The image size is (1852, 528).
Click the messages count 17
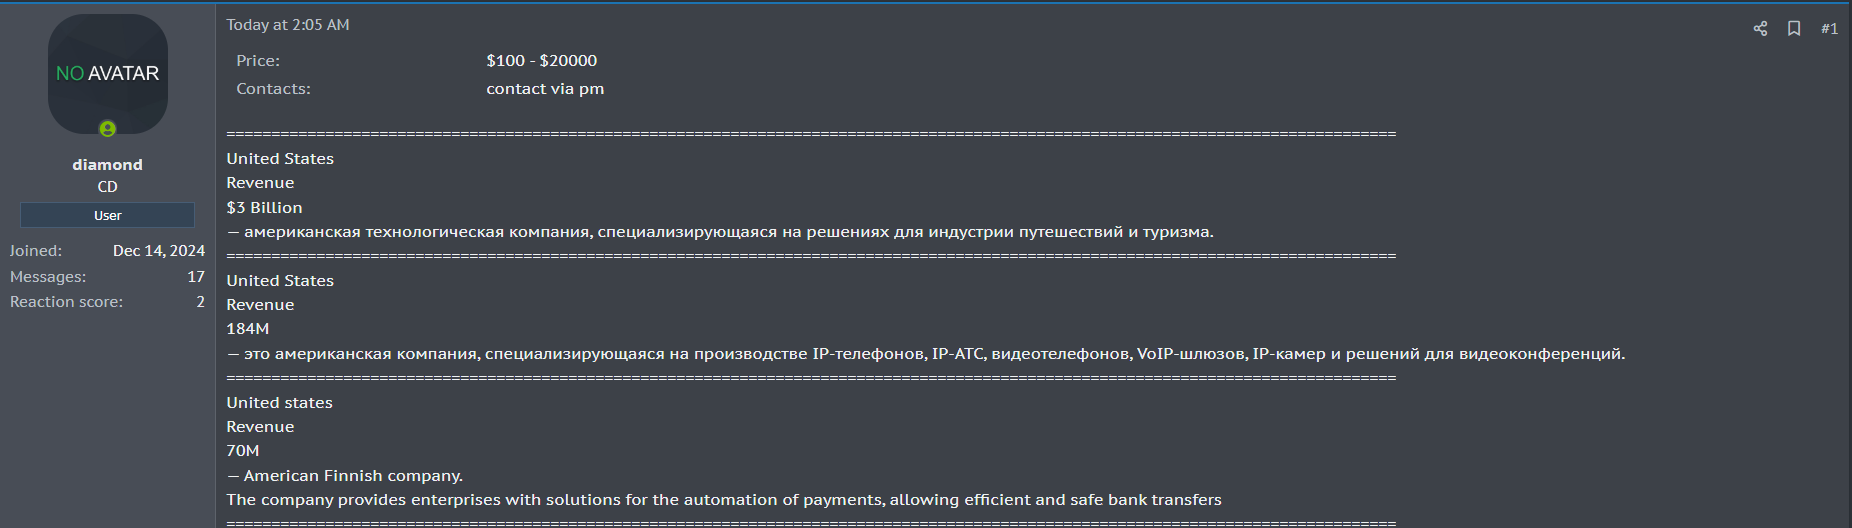tap(196, 277)
